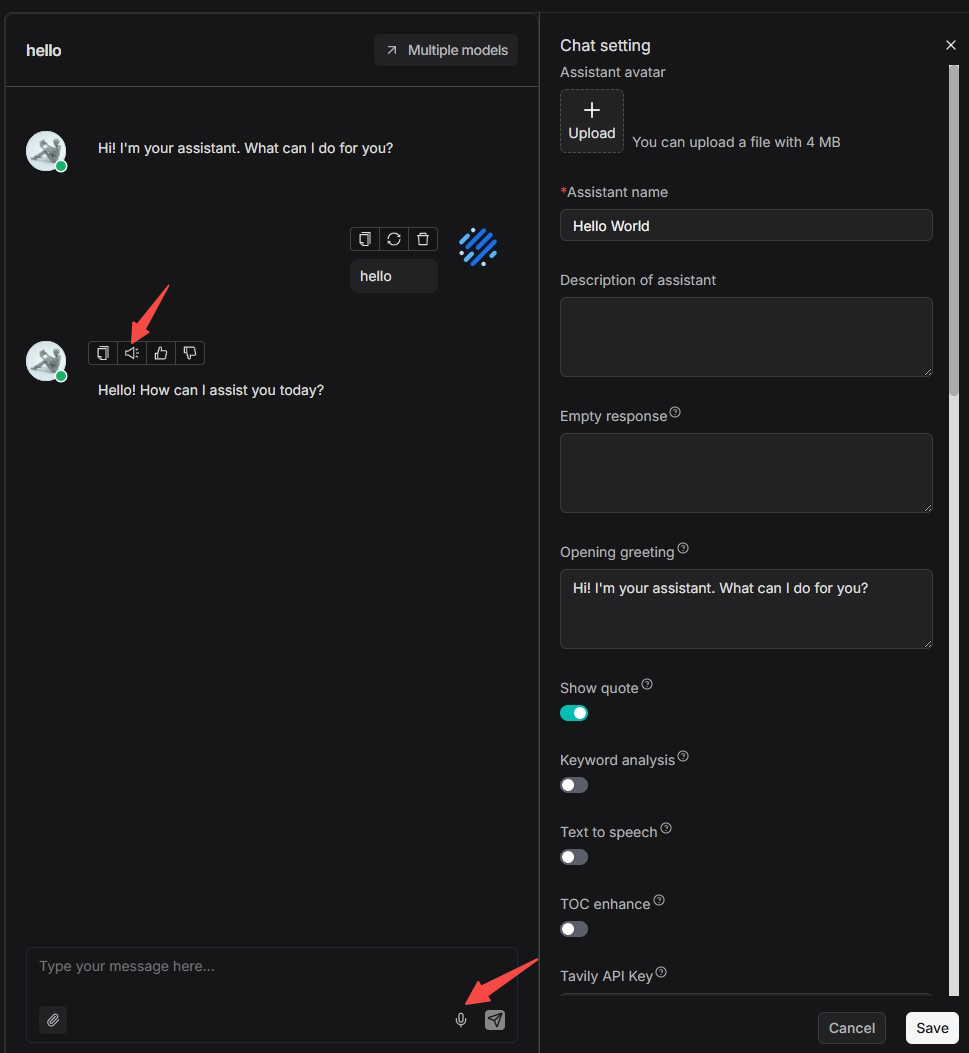Image resolution: width=969 pixels, height=1053 pixels.
Task: Attach a file using paperclip icon
Action: click(x=53, y=1020)
